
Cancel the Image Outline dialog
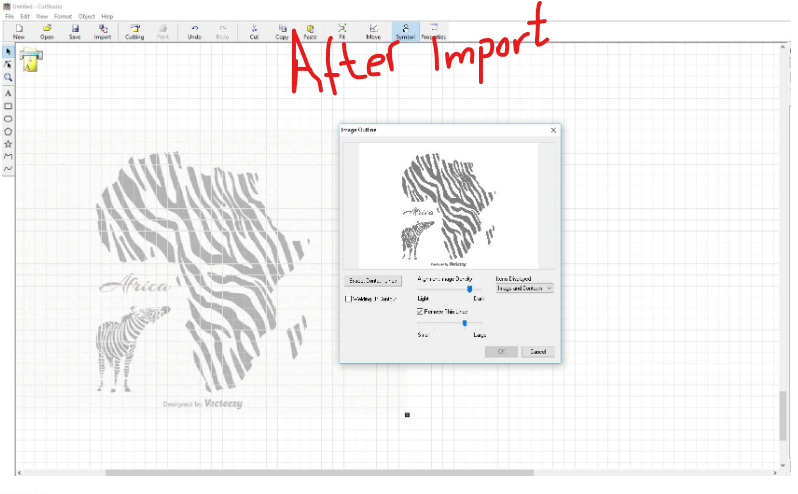[x=538, y=352]
